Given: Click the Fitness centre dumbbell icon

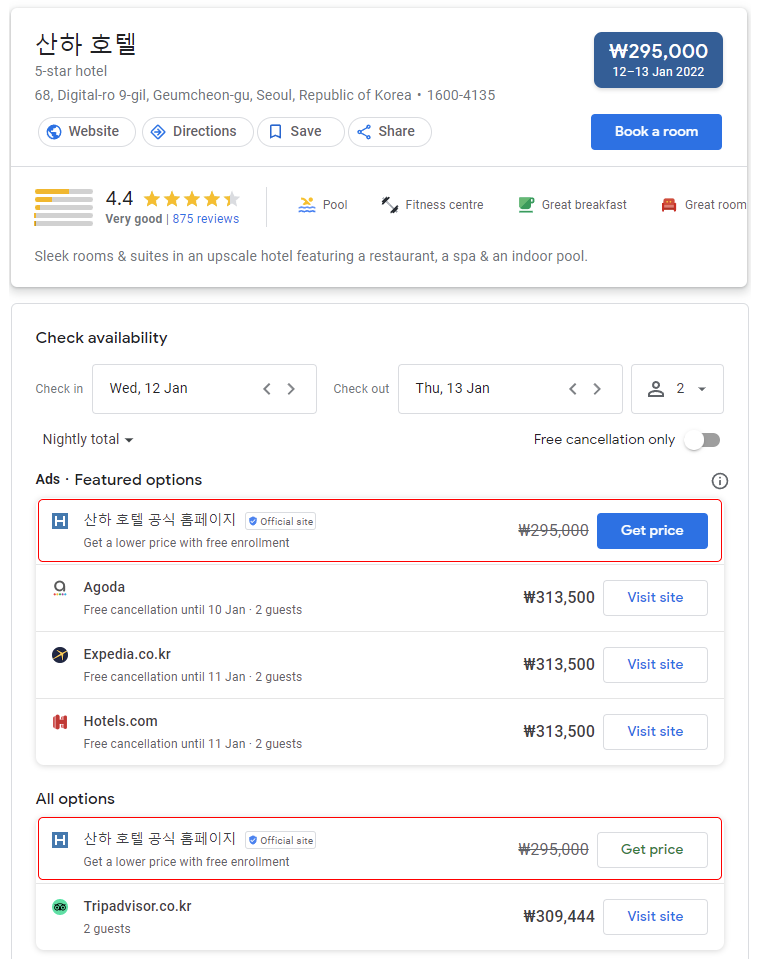Looking at the screenshot, I should tap(390, 205).
